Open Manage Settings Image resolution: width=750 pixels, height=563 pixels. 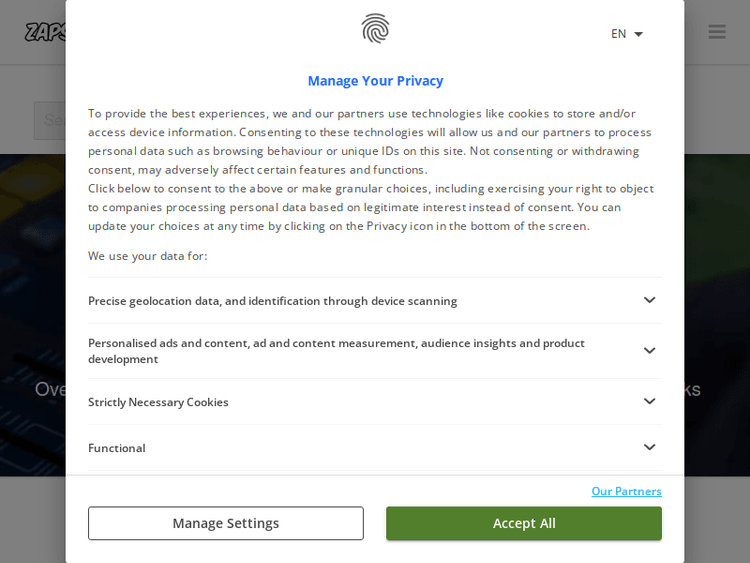pos(225,523)
